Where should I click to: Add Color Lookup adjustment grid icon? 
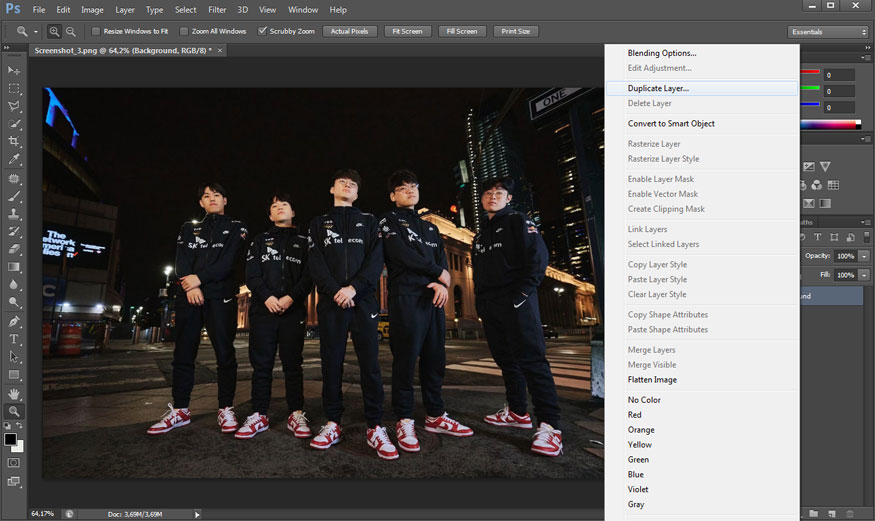click(x=833, y=185)
